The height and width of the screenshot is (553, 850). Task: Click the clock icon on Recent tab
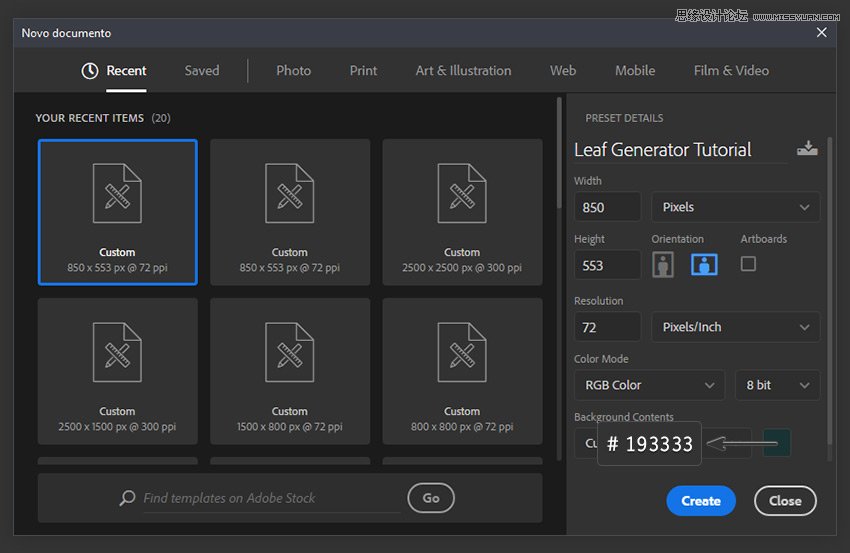click(90, 71)
